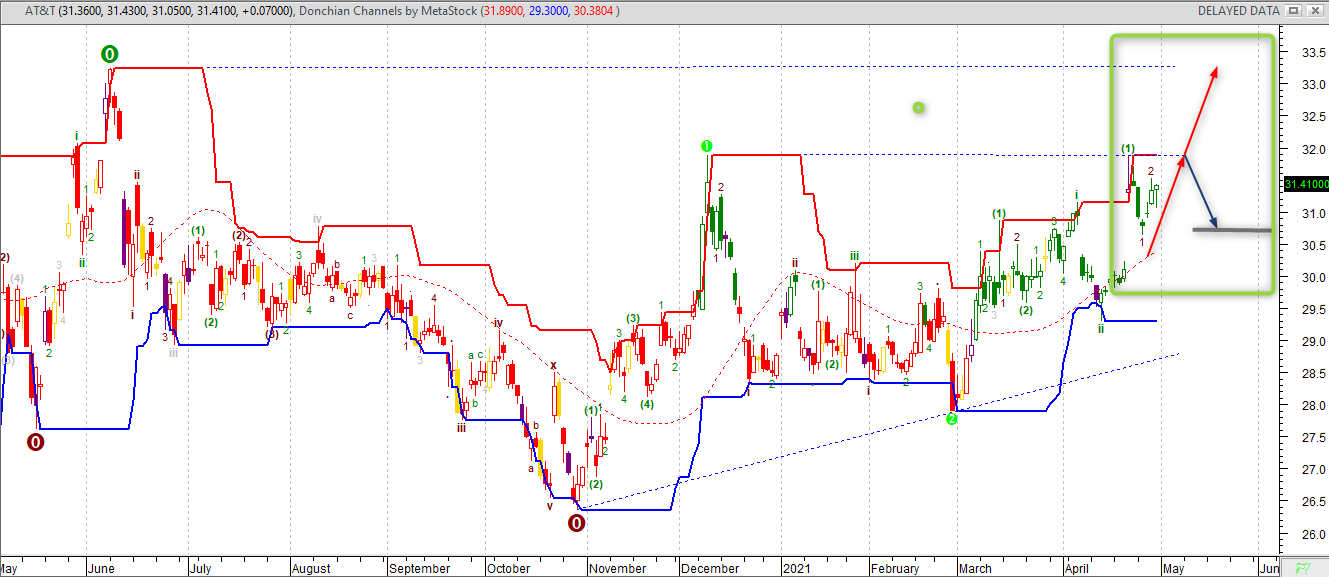Click the 2021 label on the date axis

coord(798,568)
